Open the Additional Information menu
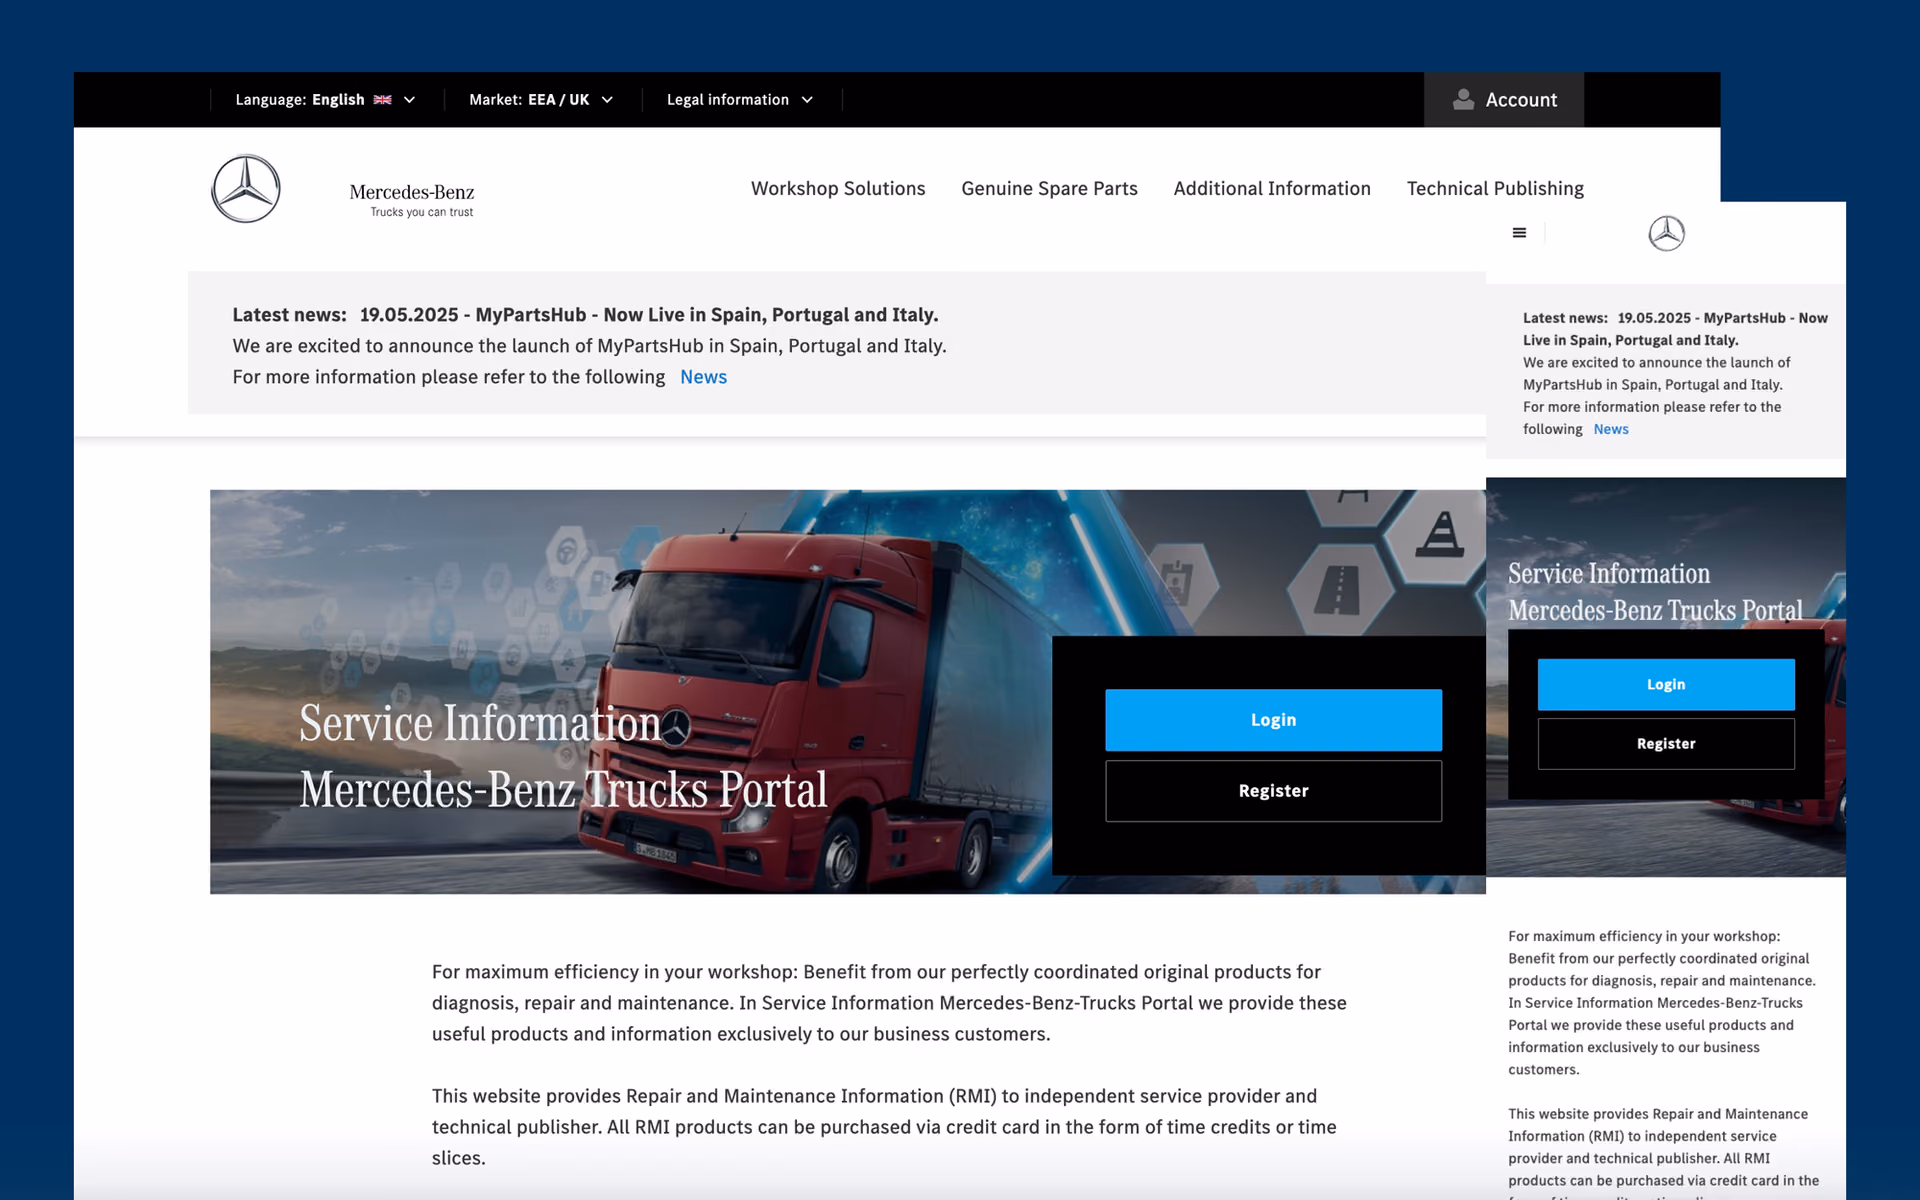Image resolution: width=1920 pixels, height=1200 pixels. 1272,189
